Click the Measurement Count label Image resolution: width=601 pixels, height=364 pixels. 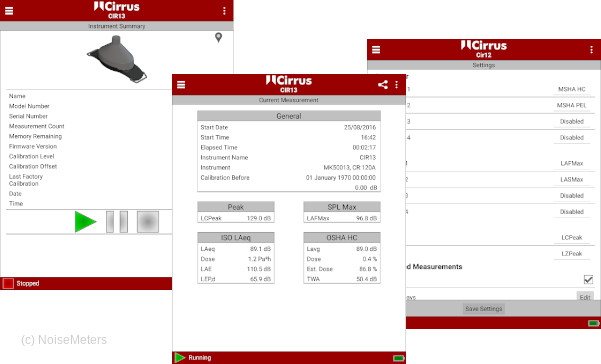pyautogui.click(x=36, y=126)
